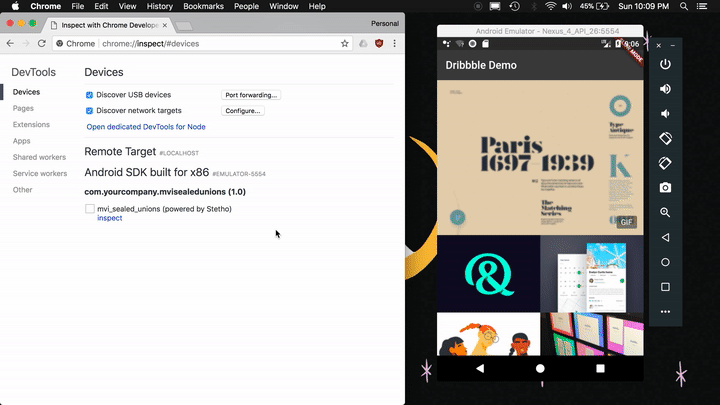Click emulator sidebar back triangle icon
Viewport: 720px width, 405px height.
665,237
